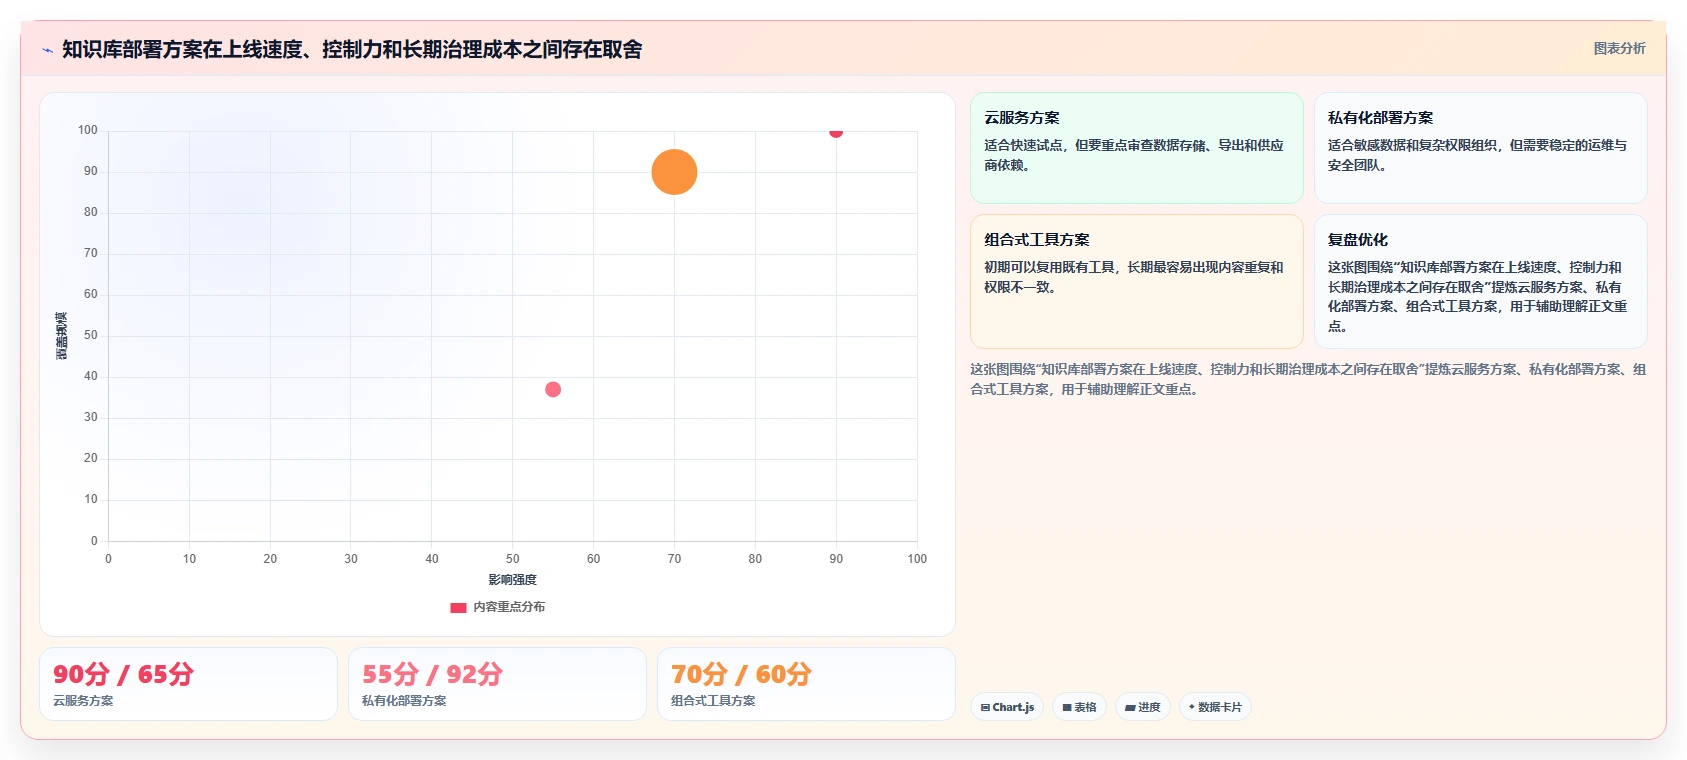Click the 进度 tag
Screen dimensions: 1687x760
[x=1143, y=707]
